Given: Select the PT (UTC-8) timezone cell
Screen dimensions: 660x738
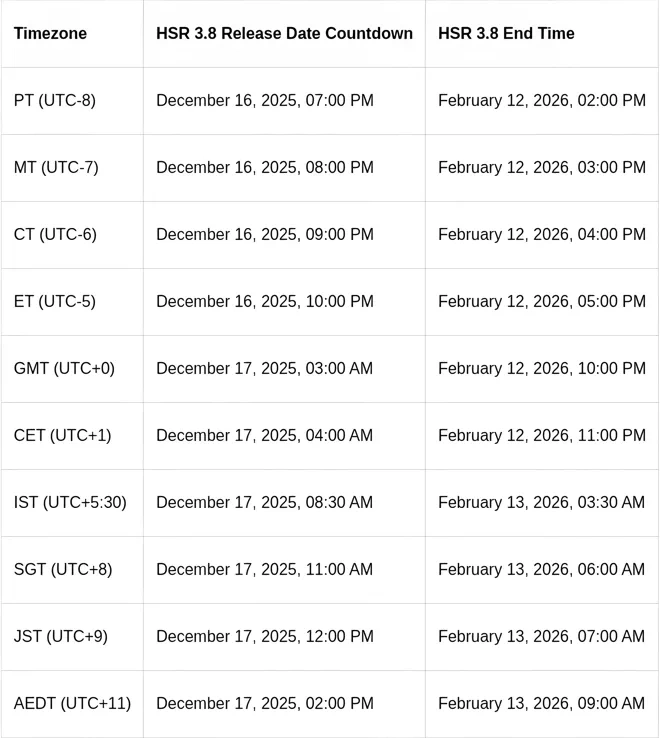Looking at the screenshot, I should click(x=55, y=101).
